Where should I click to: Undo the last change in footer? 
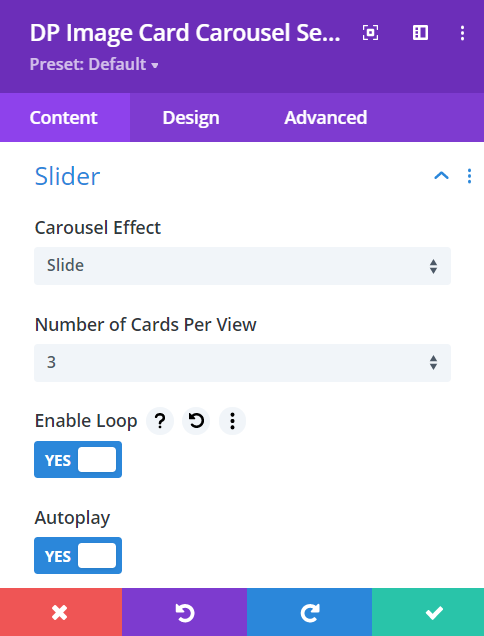click(185, 612)
